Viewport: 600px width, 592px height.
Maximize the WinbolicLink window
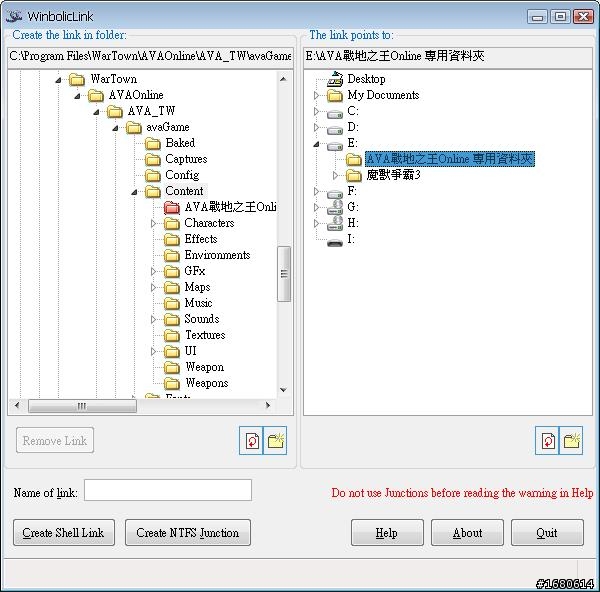560,16
